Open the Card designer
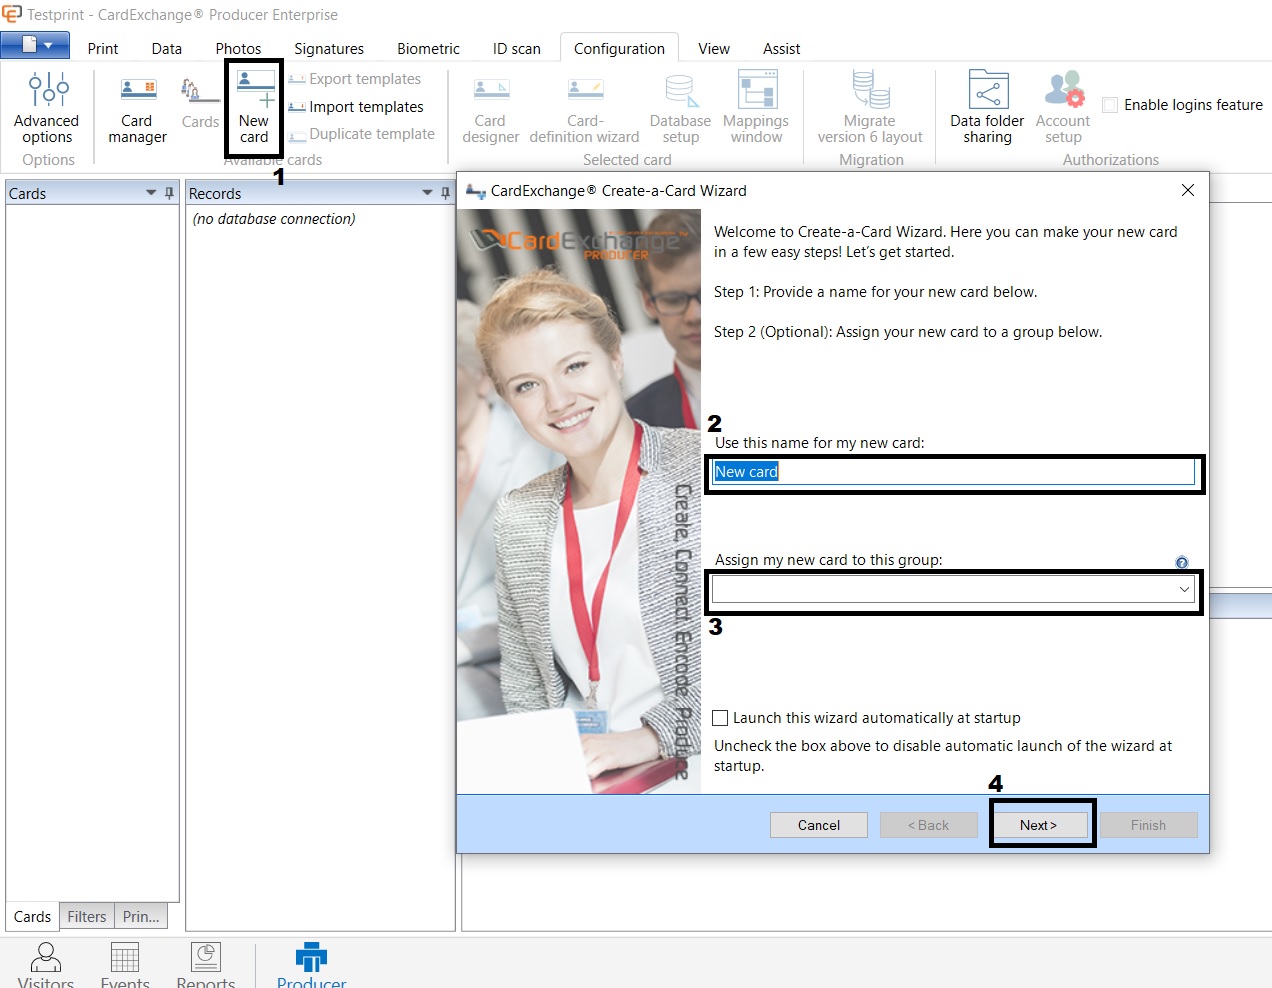1272x988 pixels. coord(490,108)
